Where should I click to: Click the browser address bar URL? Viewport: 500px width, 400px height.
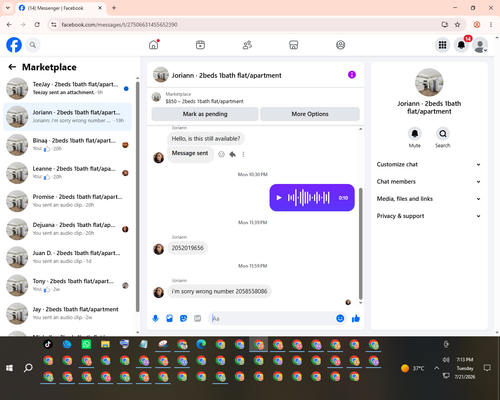click(119, 25)
